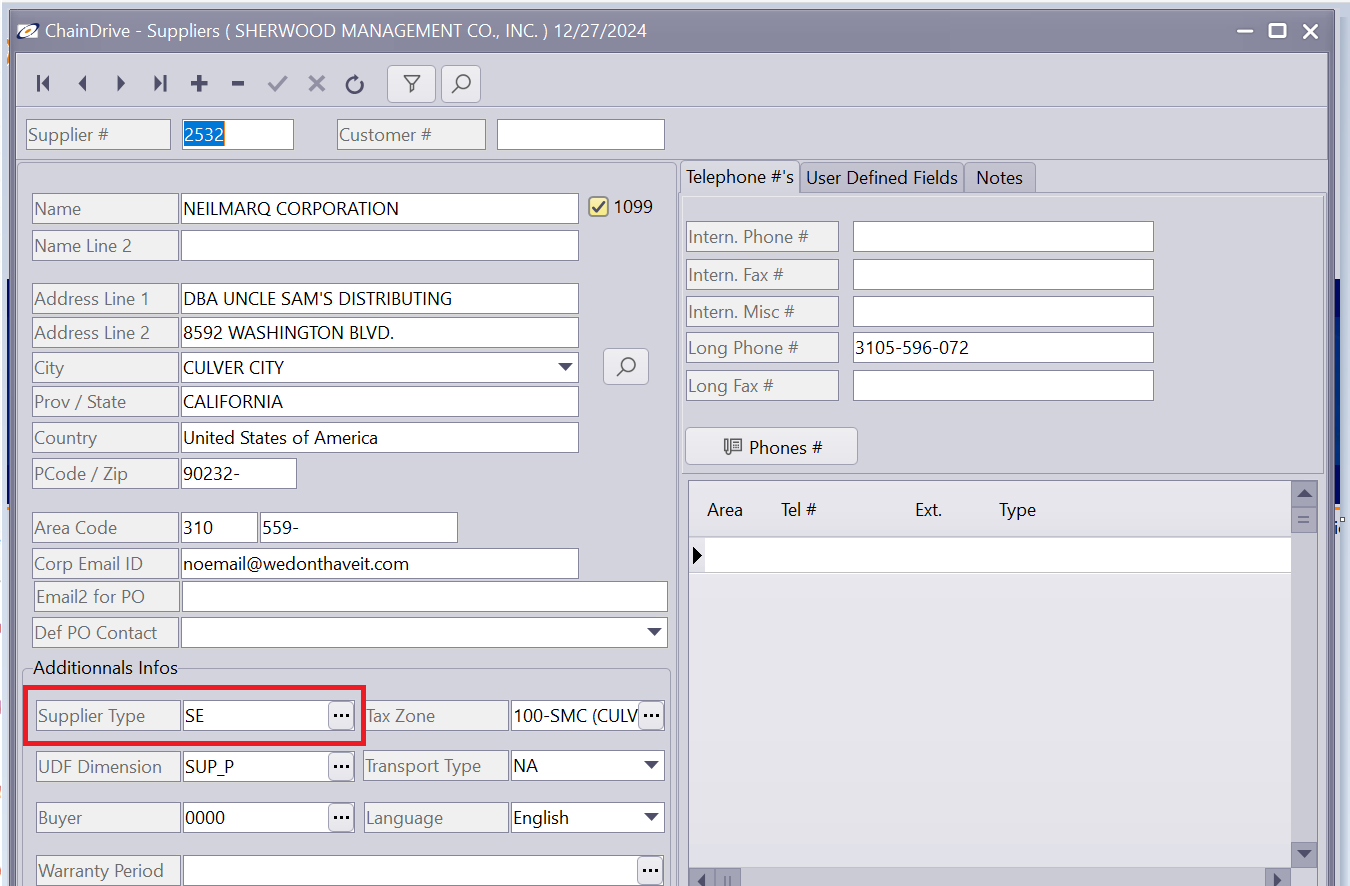Open the toolbar search magnifier
The height and width of the screenshot is (886, 1350).
(x=460, y=84)
